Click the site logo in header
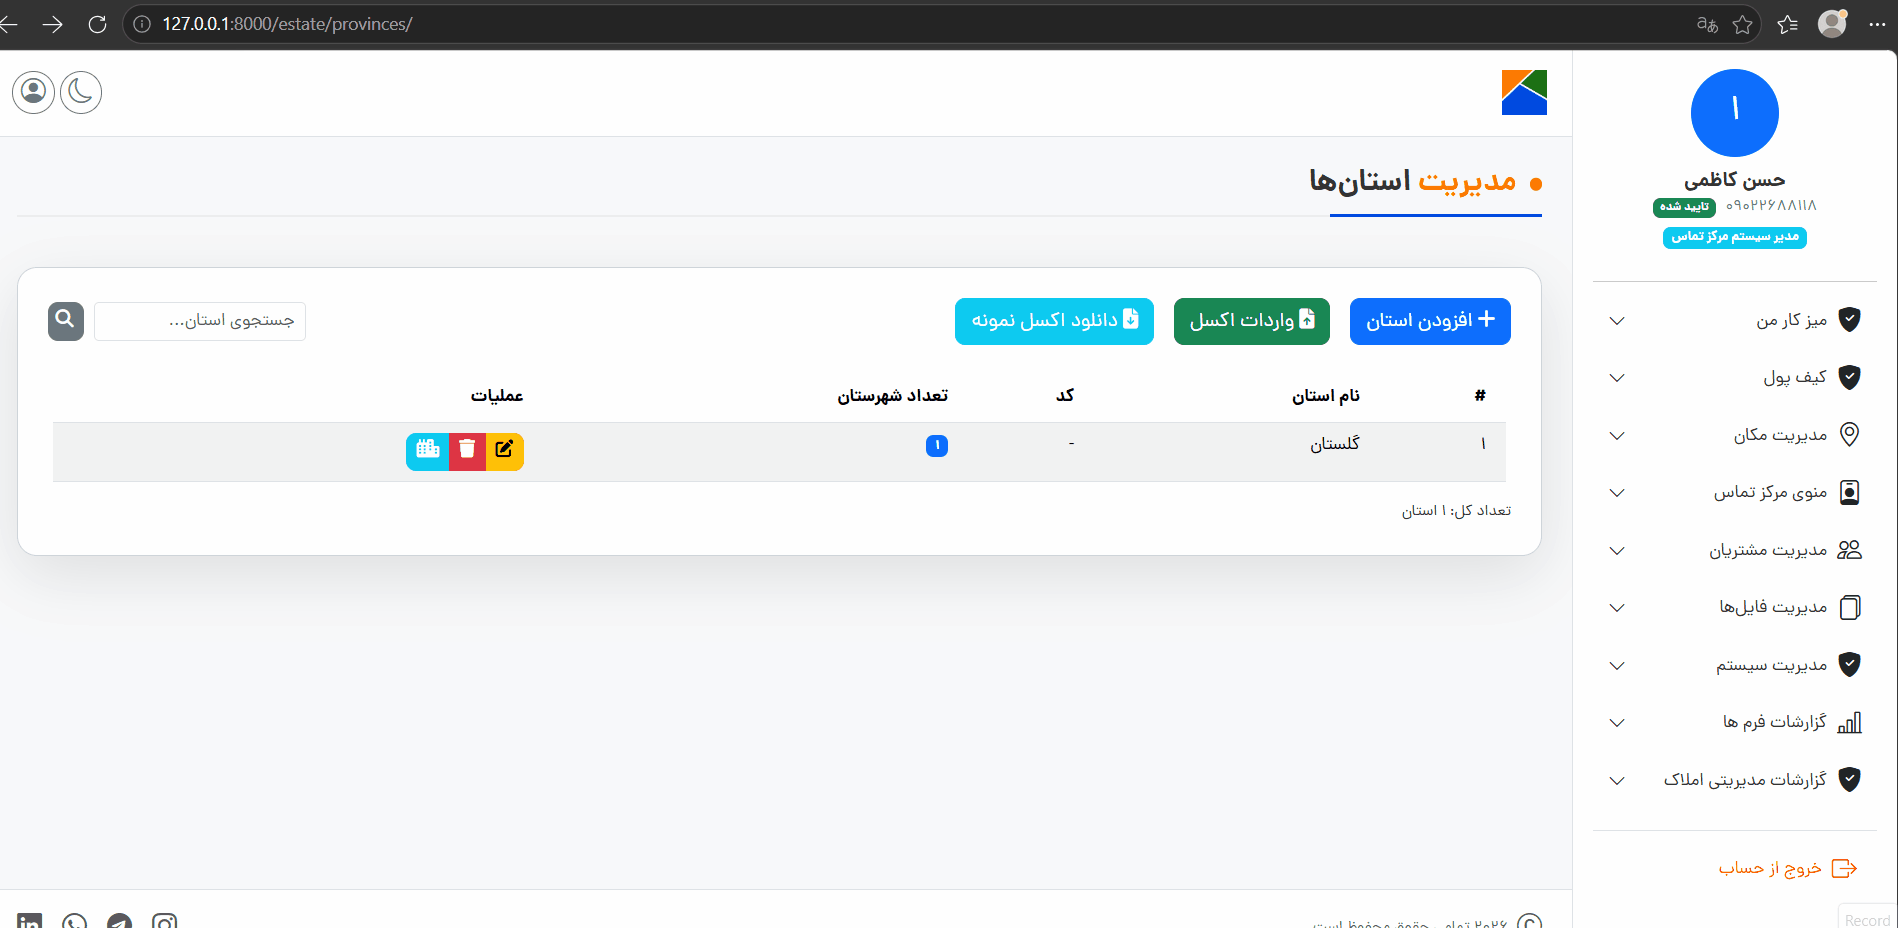This screenshot has height=928, width=1898. point(1524,92)
